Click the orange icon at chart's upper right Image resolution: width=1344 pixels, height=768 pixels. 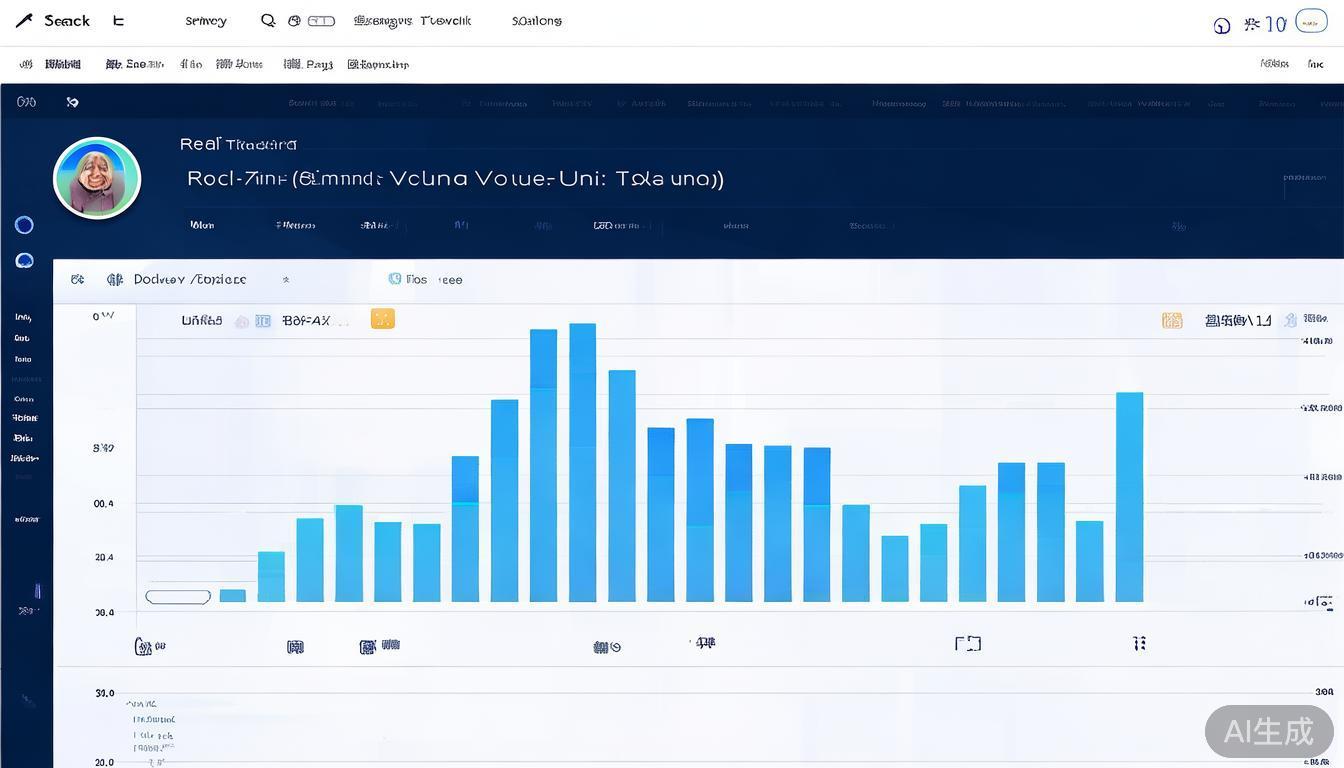(x=1172, y=320)
